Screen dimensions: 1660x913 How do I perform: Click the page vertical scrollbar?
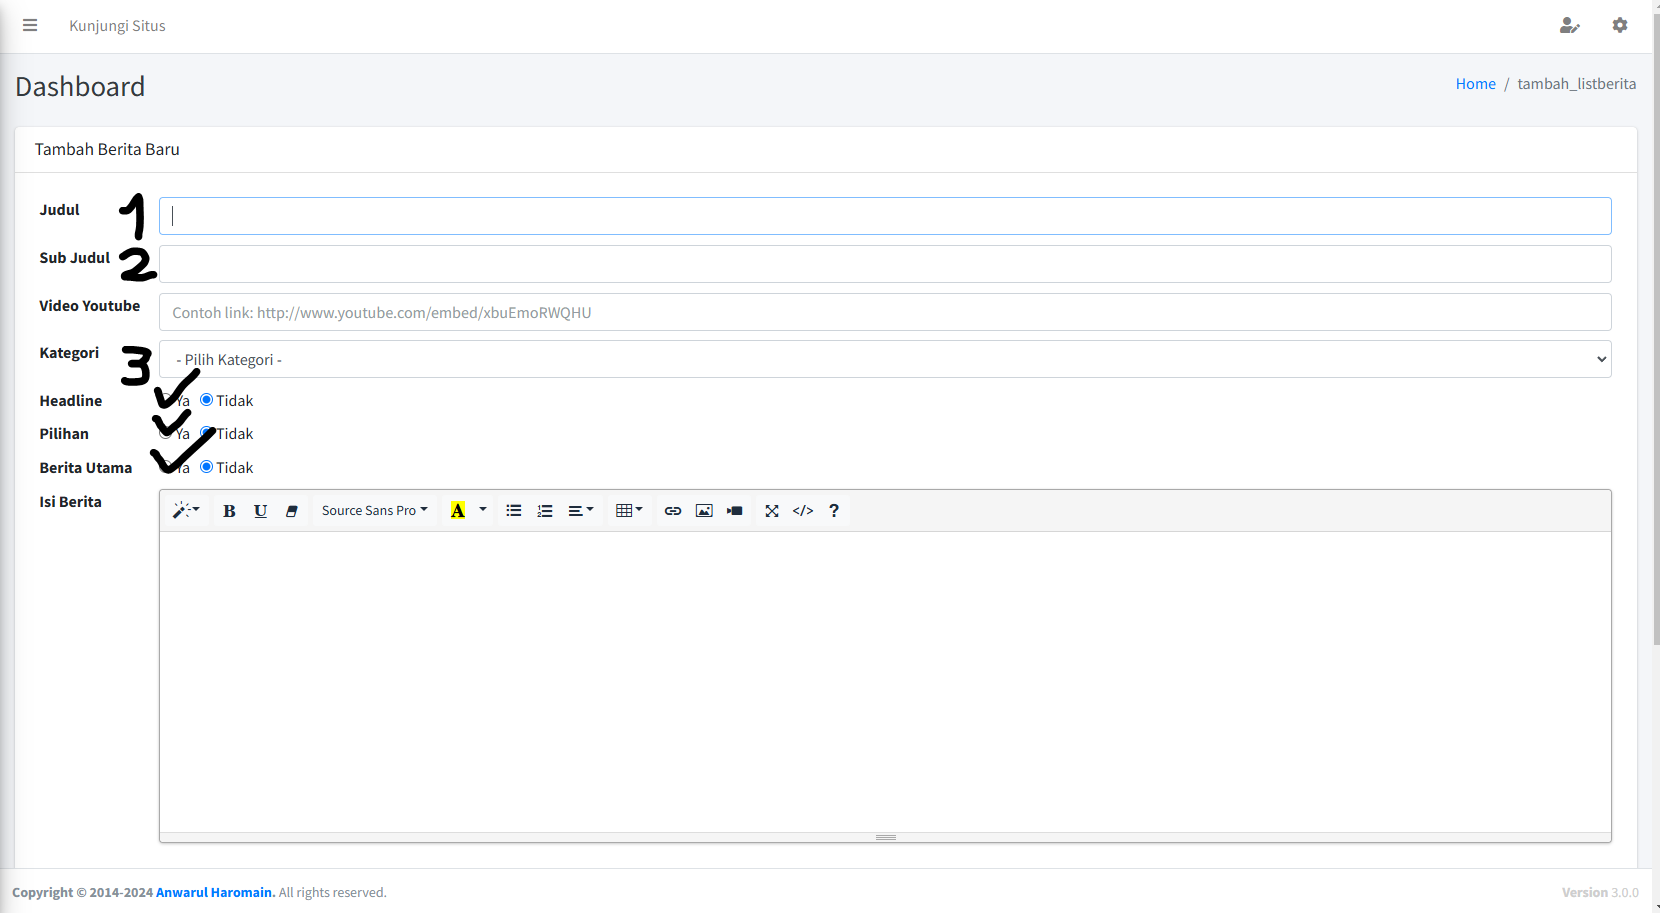tap(1656, 330)
